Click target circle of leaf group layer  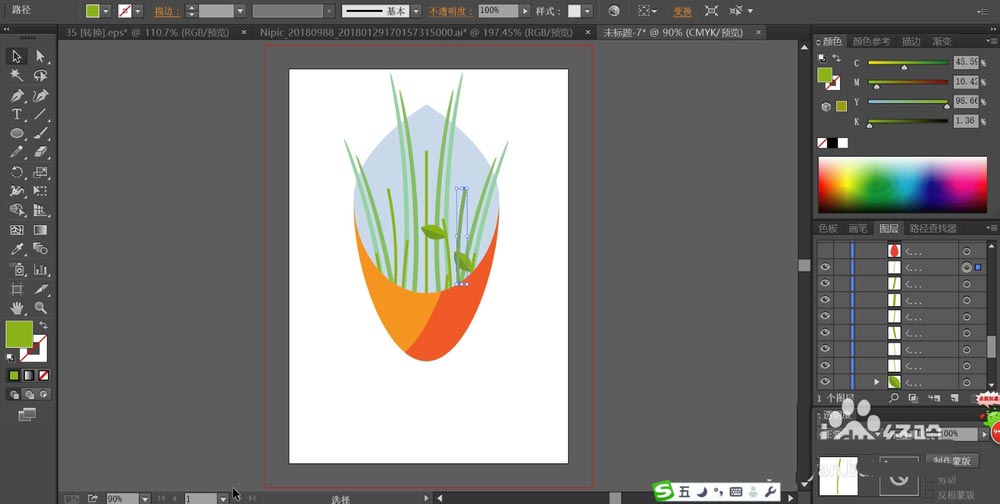tap(967, 382)
